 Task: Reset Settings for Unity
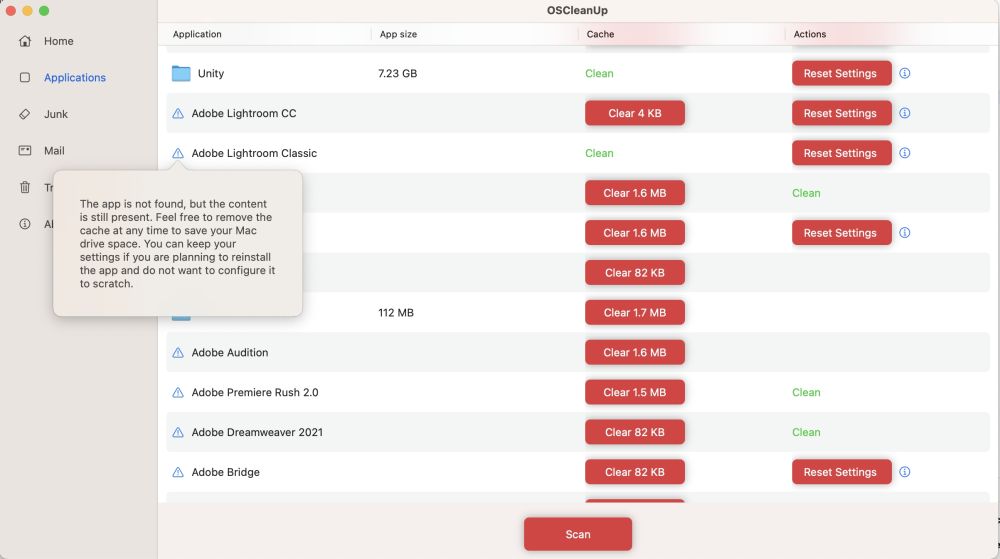click(x=840, y=73)
